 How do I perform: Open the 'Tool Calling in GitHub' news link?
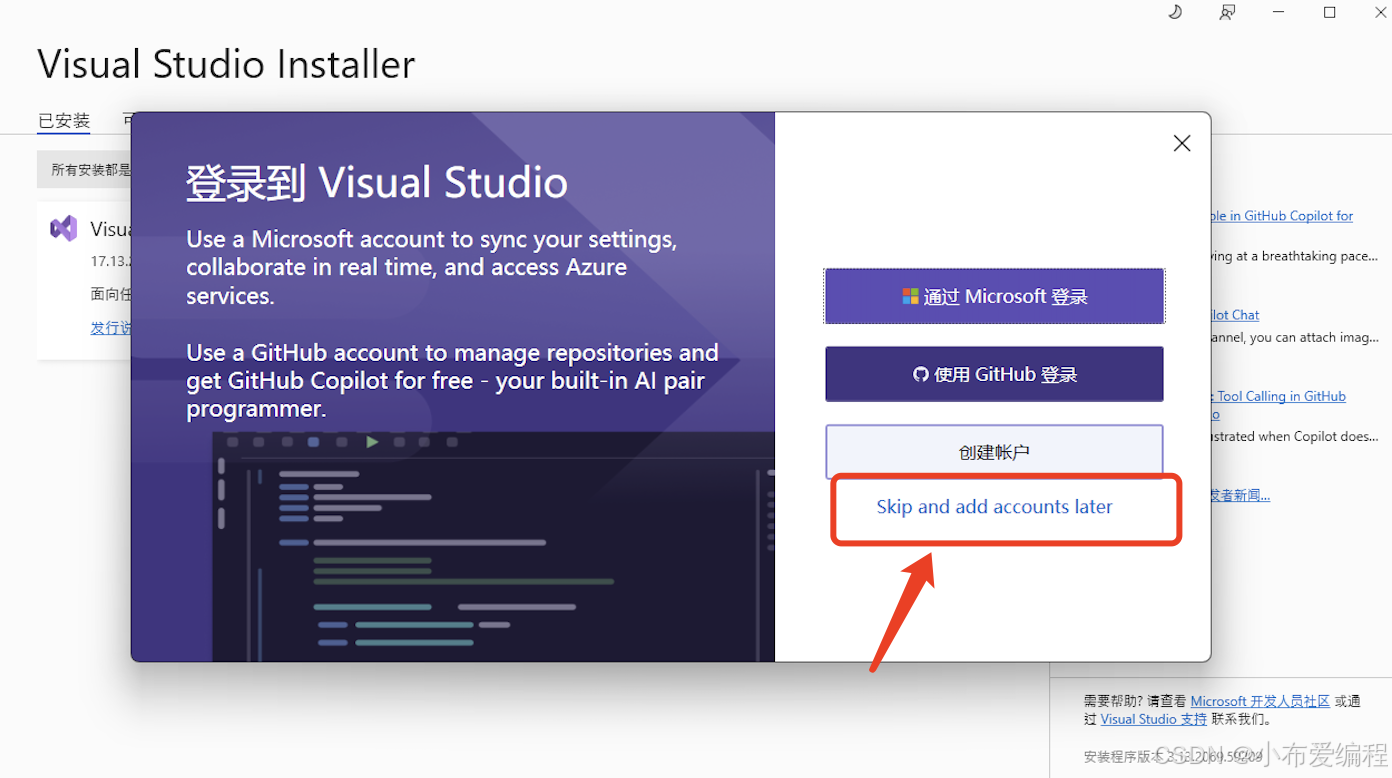1279,396
